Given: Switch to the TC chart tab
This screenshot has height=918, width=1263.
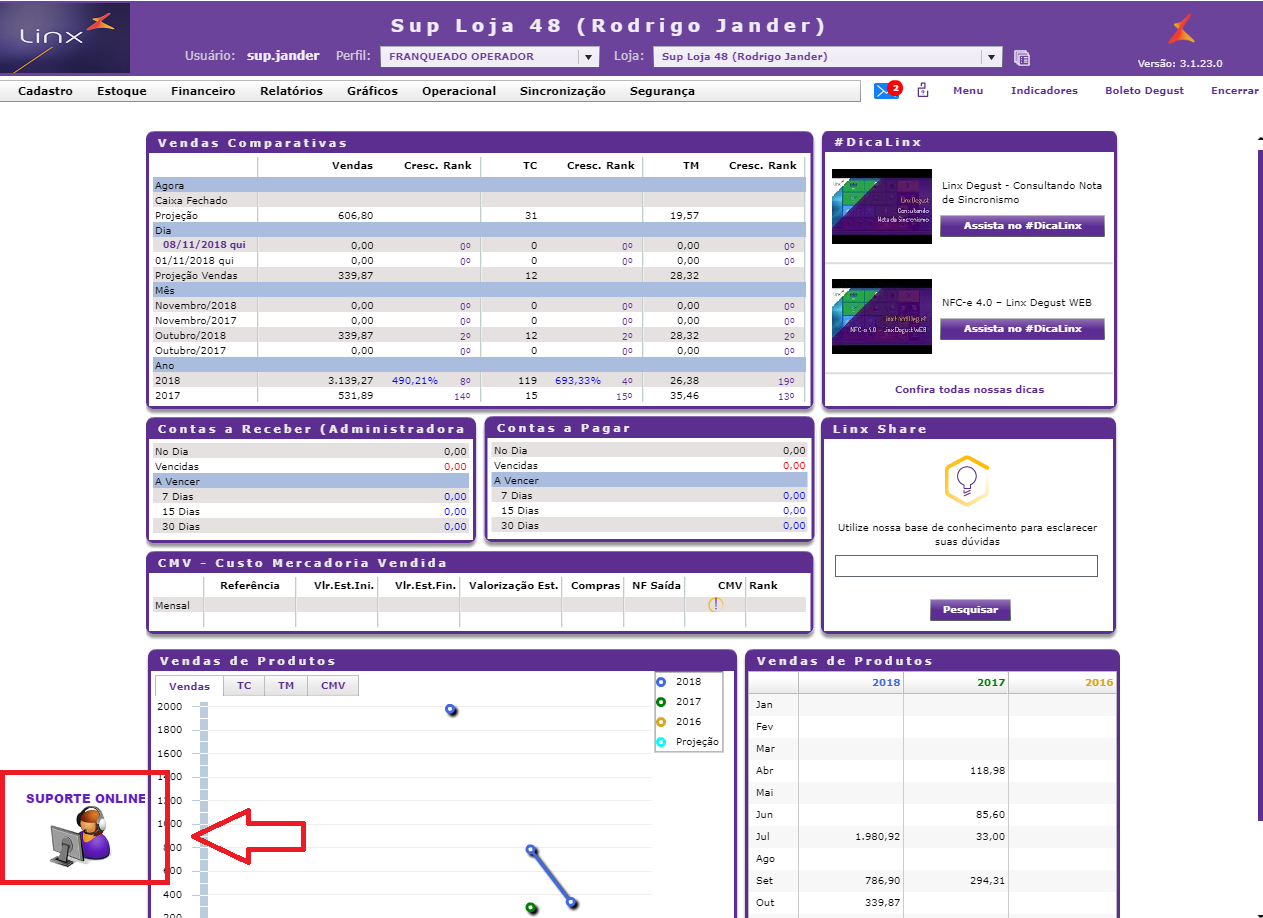Looking at the screenshot, I should [244, 685].
